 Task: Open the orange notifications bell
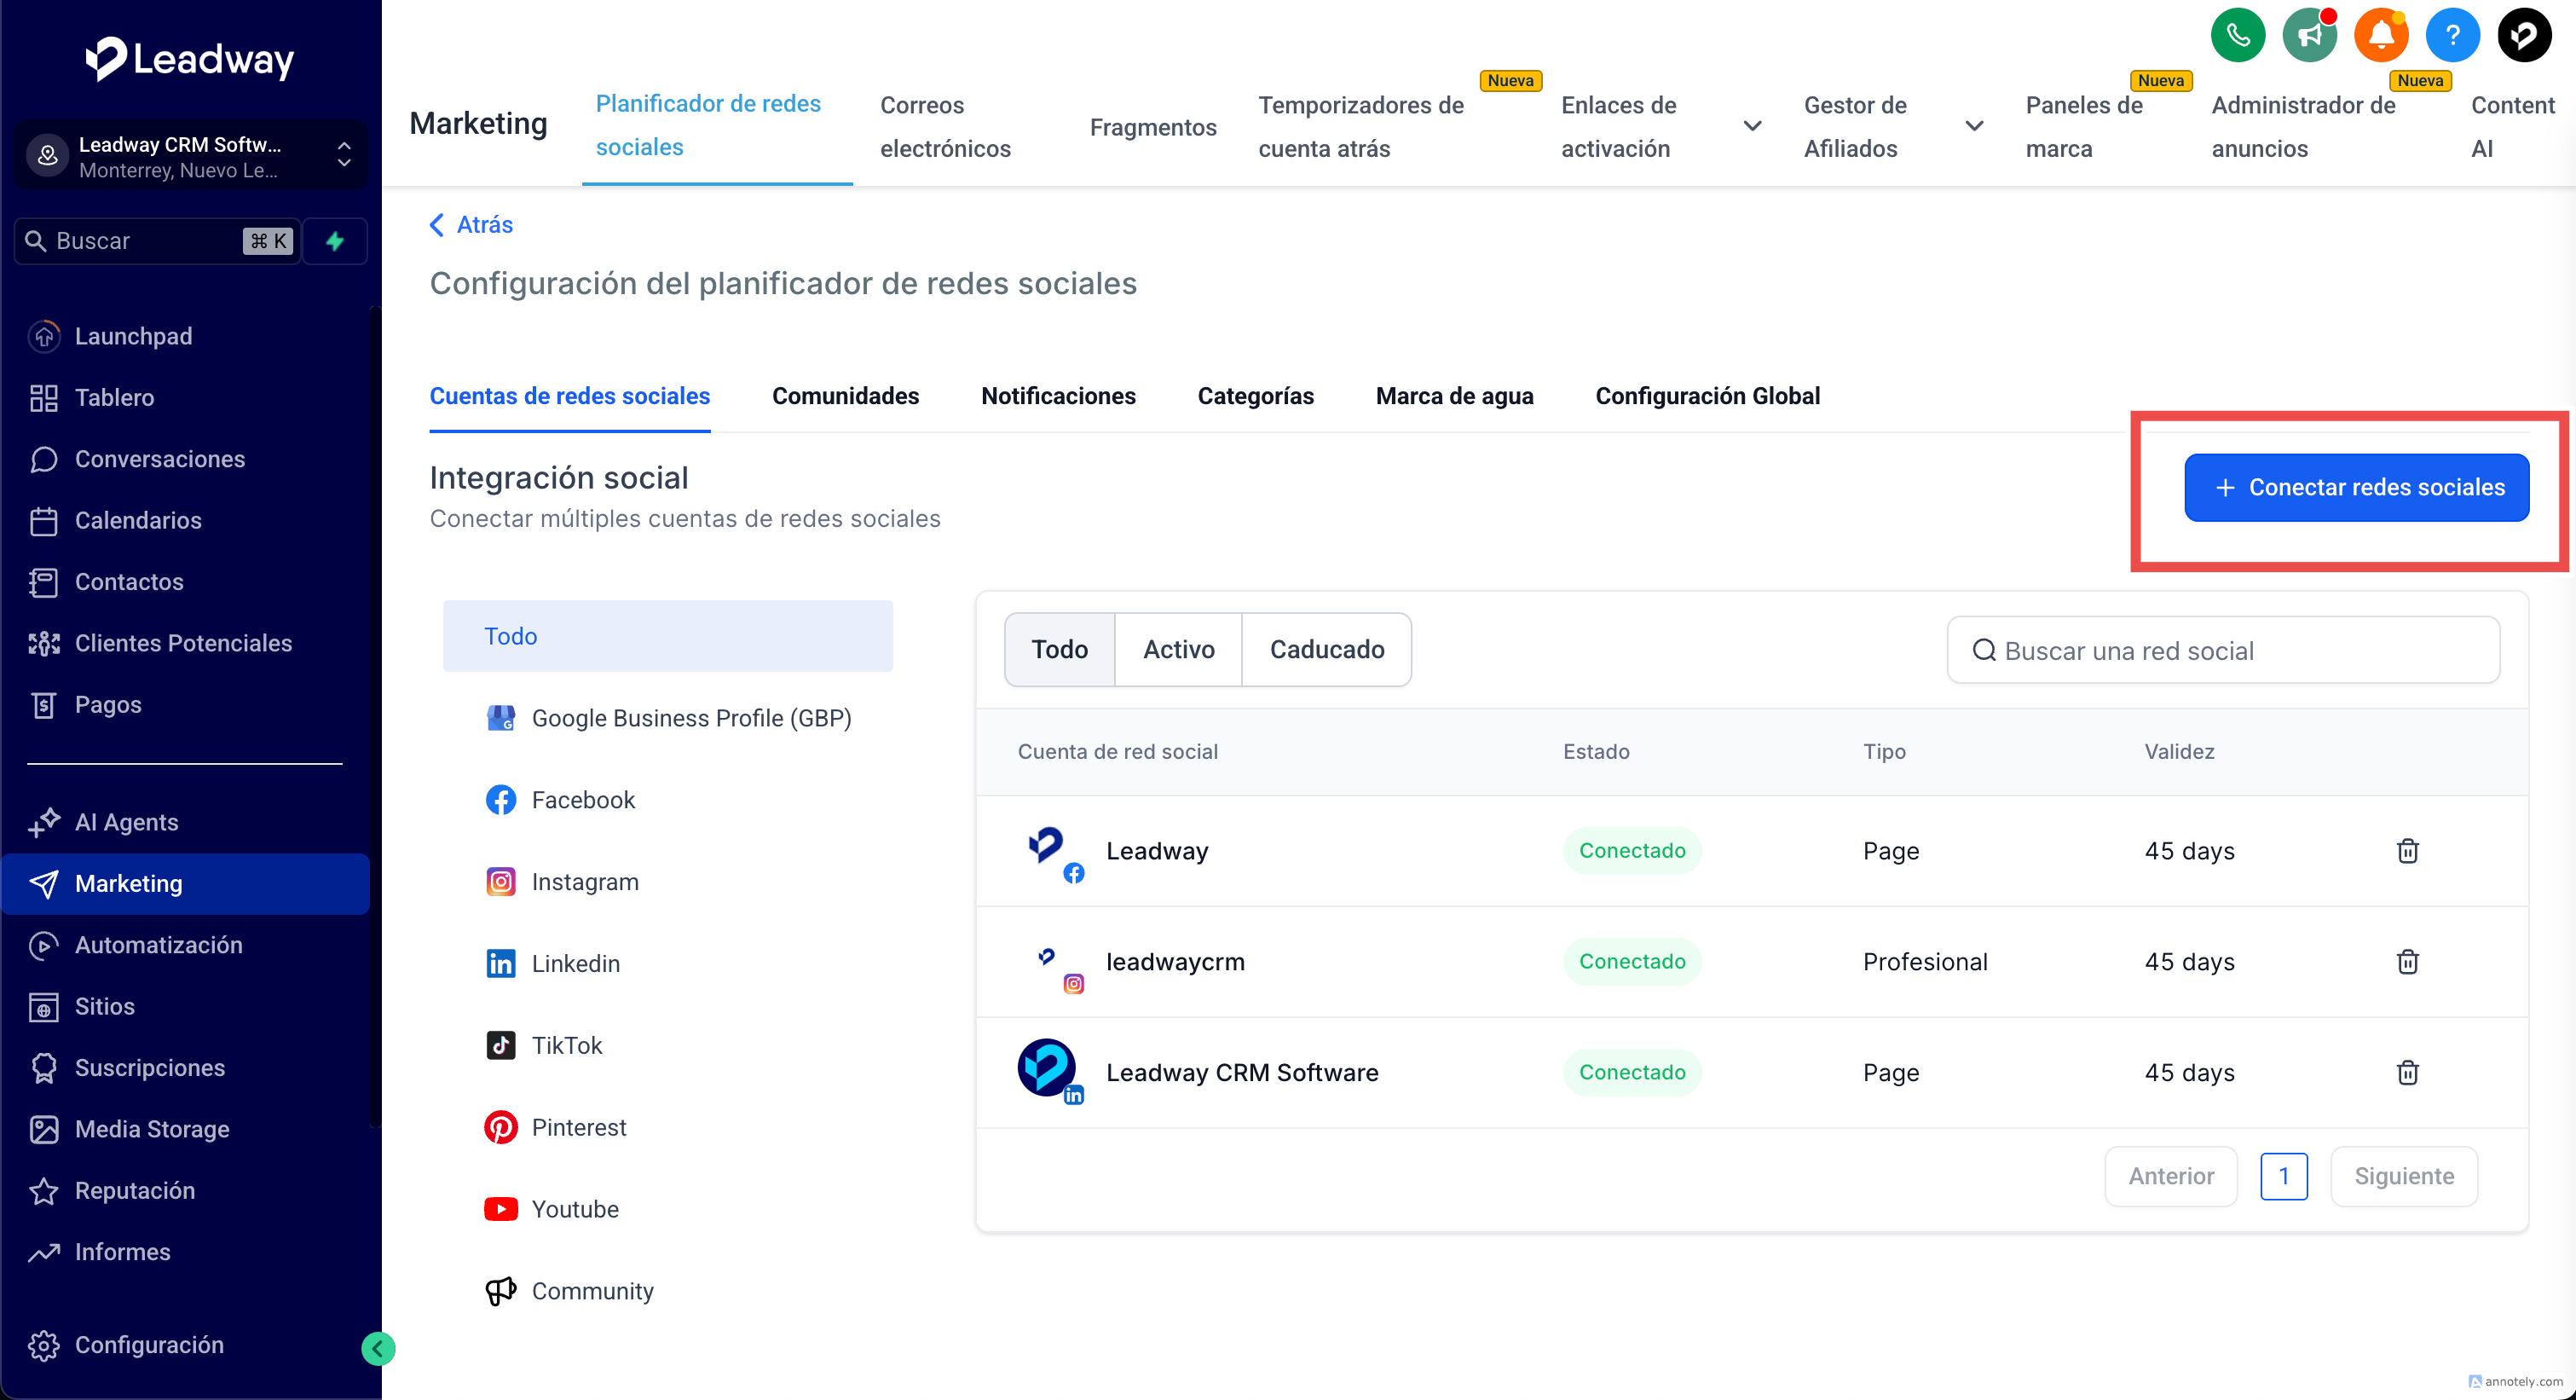[x=2381, y=36]
